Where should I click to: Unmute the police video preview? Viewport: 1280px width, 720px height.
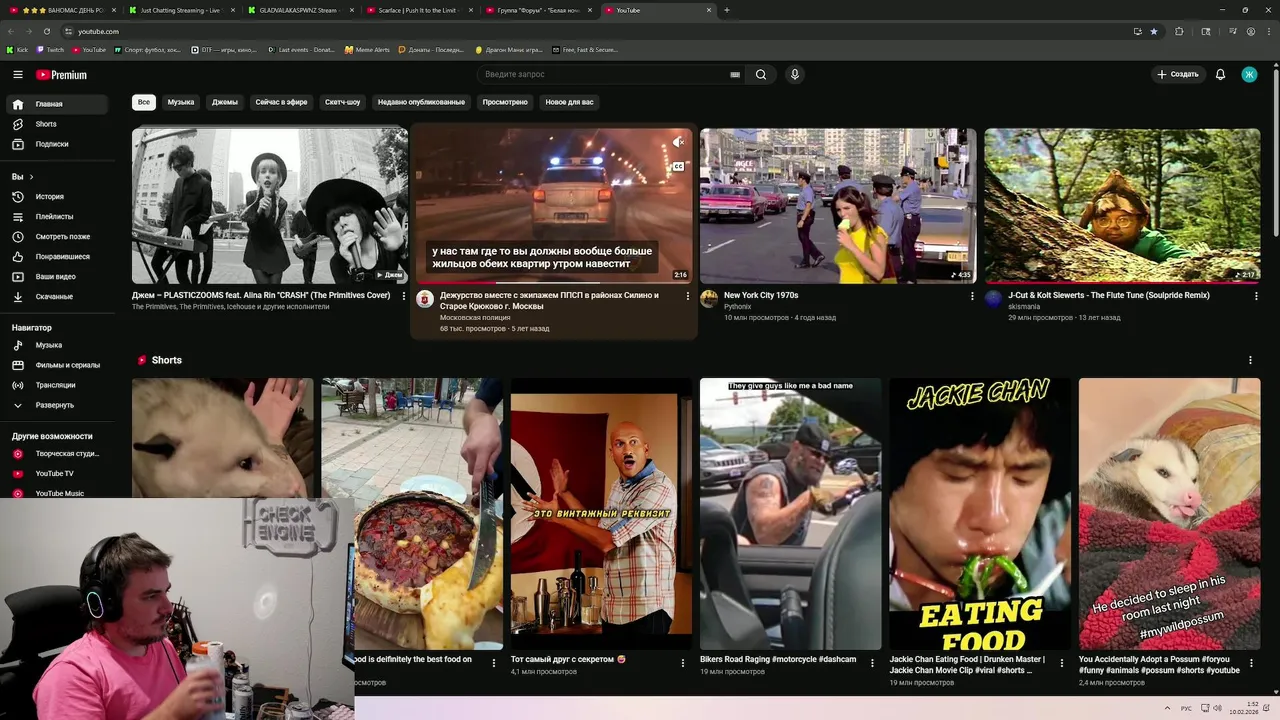(678, 142)
